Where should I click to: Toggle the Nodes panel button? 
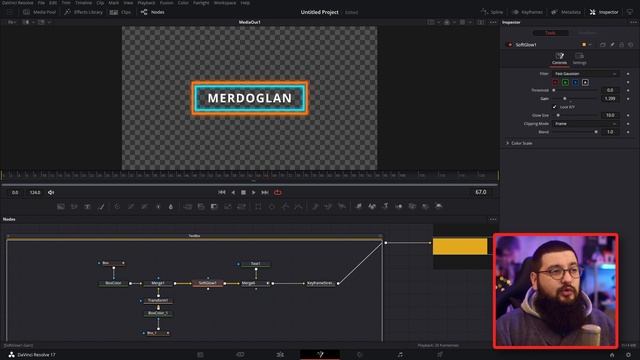tap(152, 12)
